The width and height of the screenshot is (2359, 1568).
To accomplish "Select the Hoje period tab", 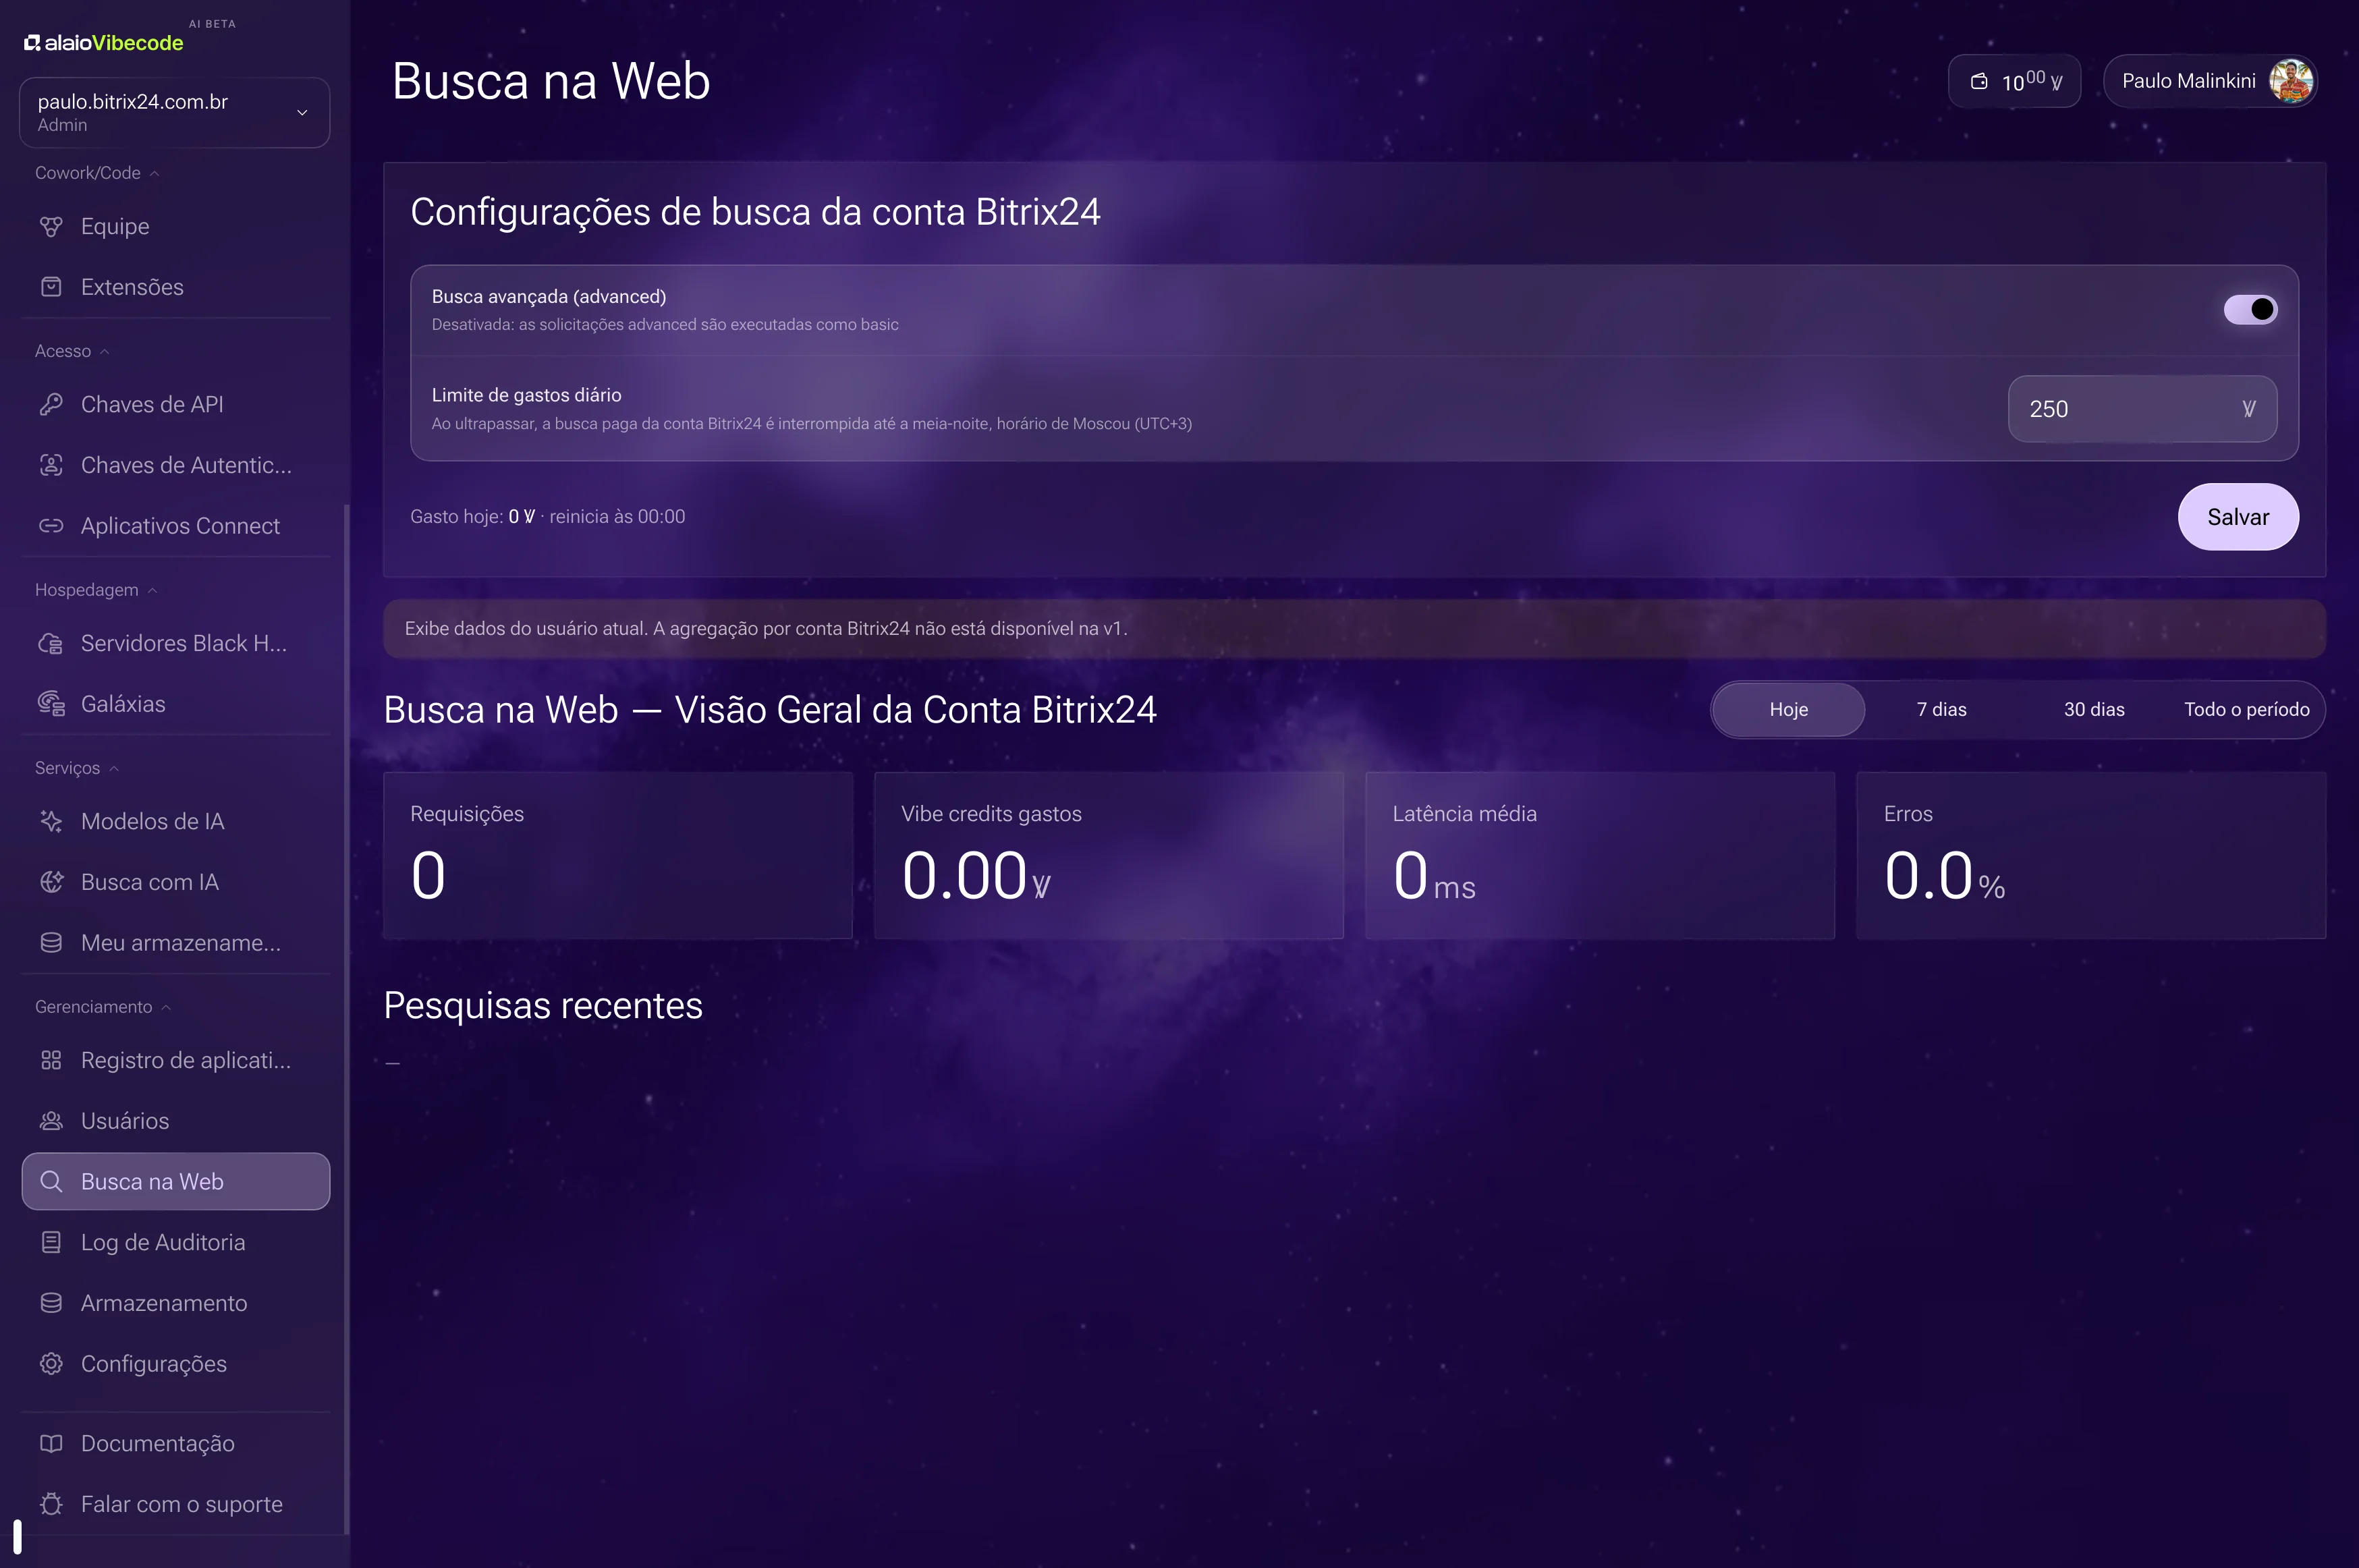I will (1788, 710).
